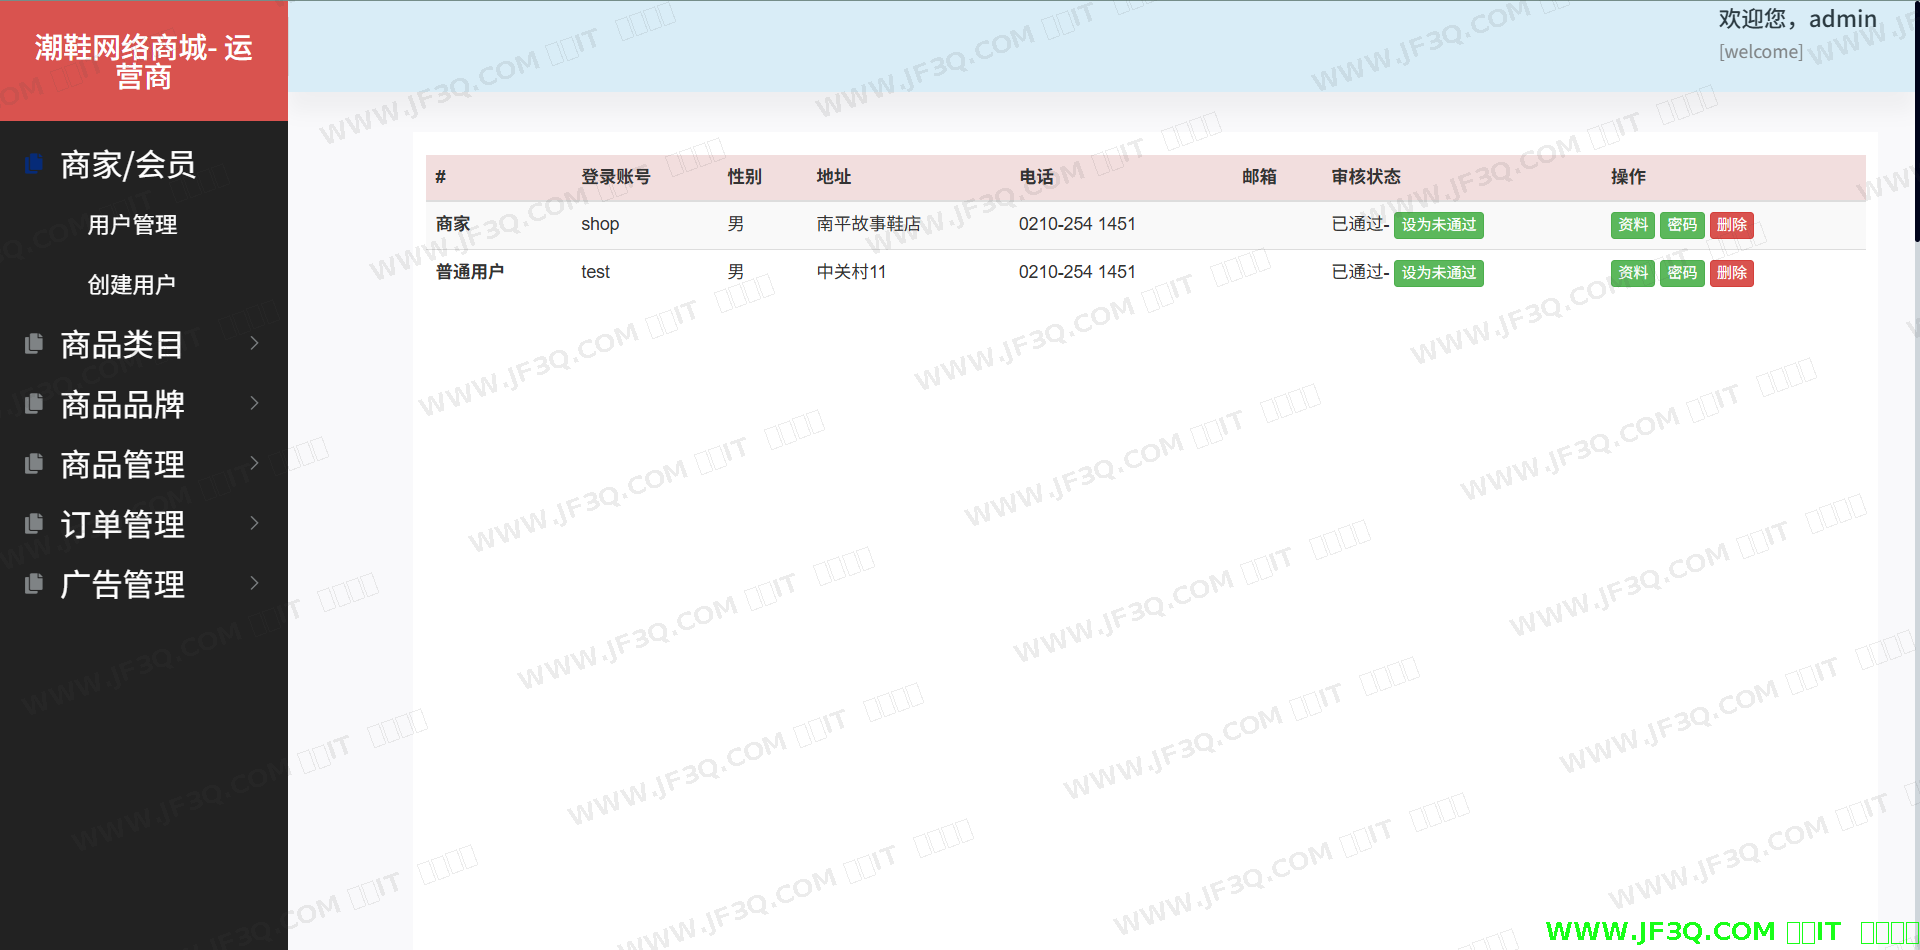Expand the 订单管理 chevron arrow
1920x950 pixels.
254,523
